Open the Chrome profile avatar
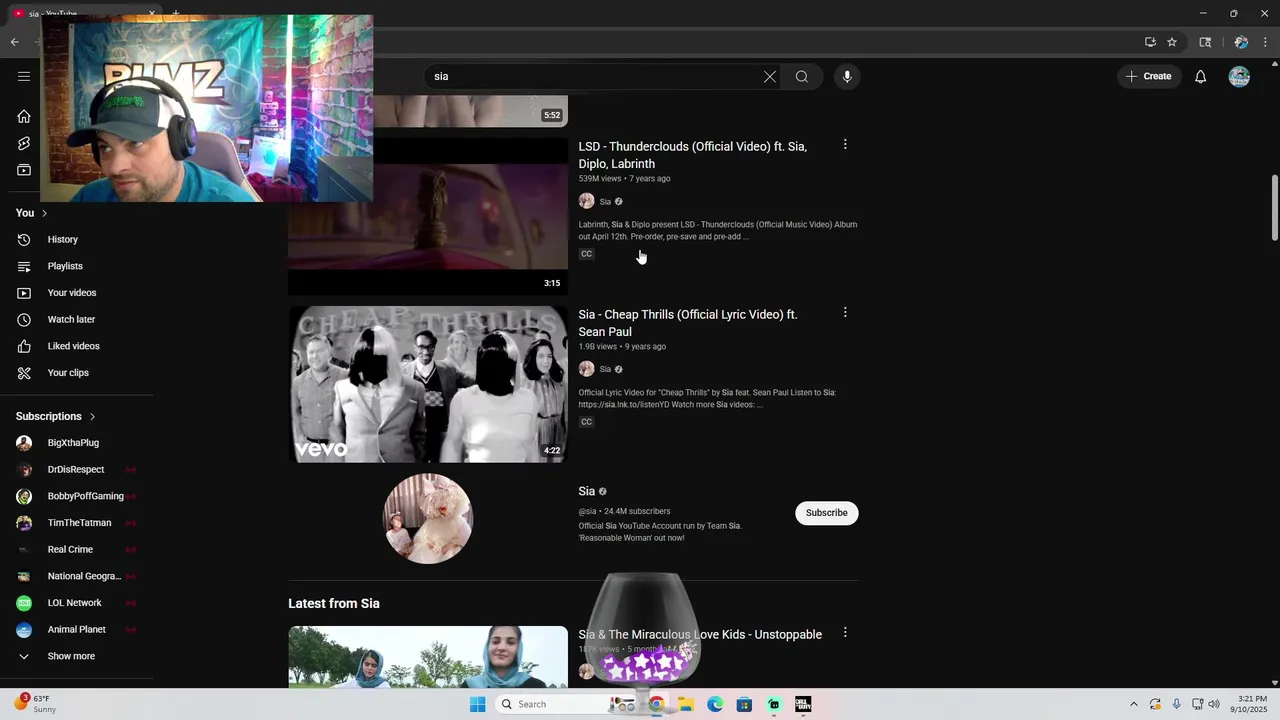 click(1241, 42)
